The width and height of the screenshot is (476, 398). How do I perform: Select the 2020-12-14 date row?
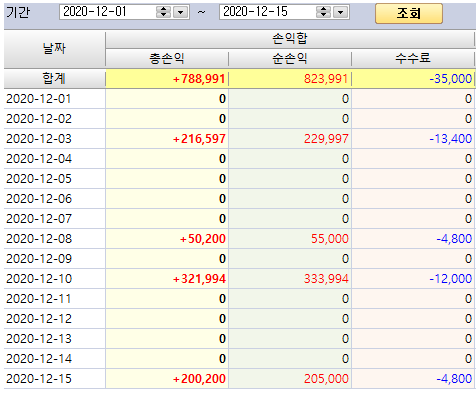(x=54, y=359)
